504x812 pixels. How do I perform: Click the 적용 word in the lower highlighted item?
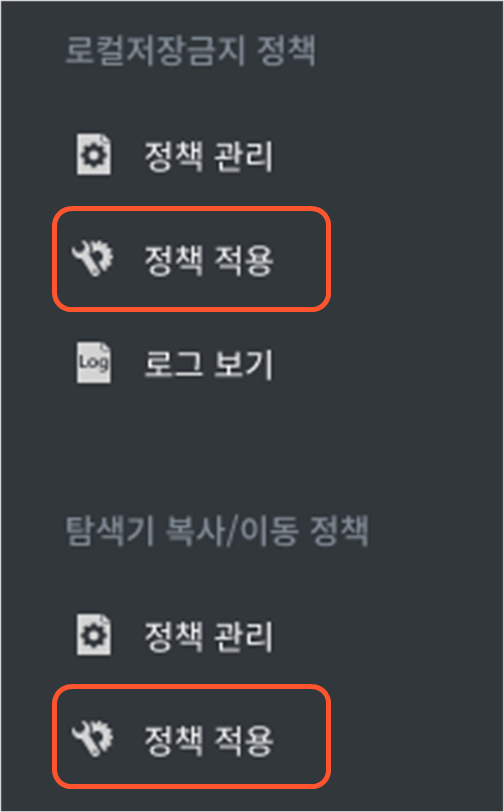click(x=243, y=741)
